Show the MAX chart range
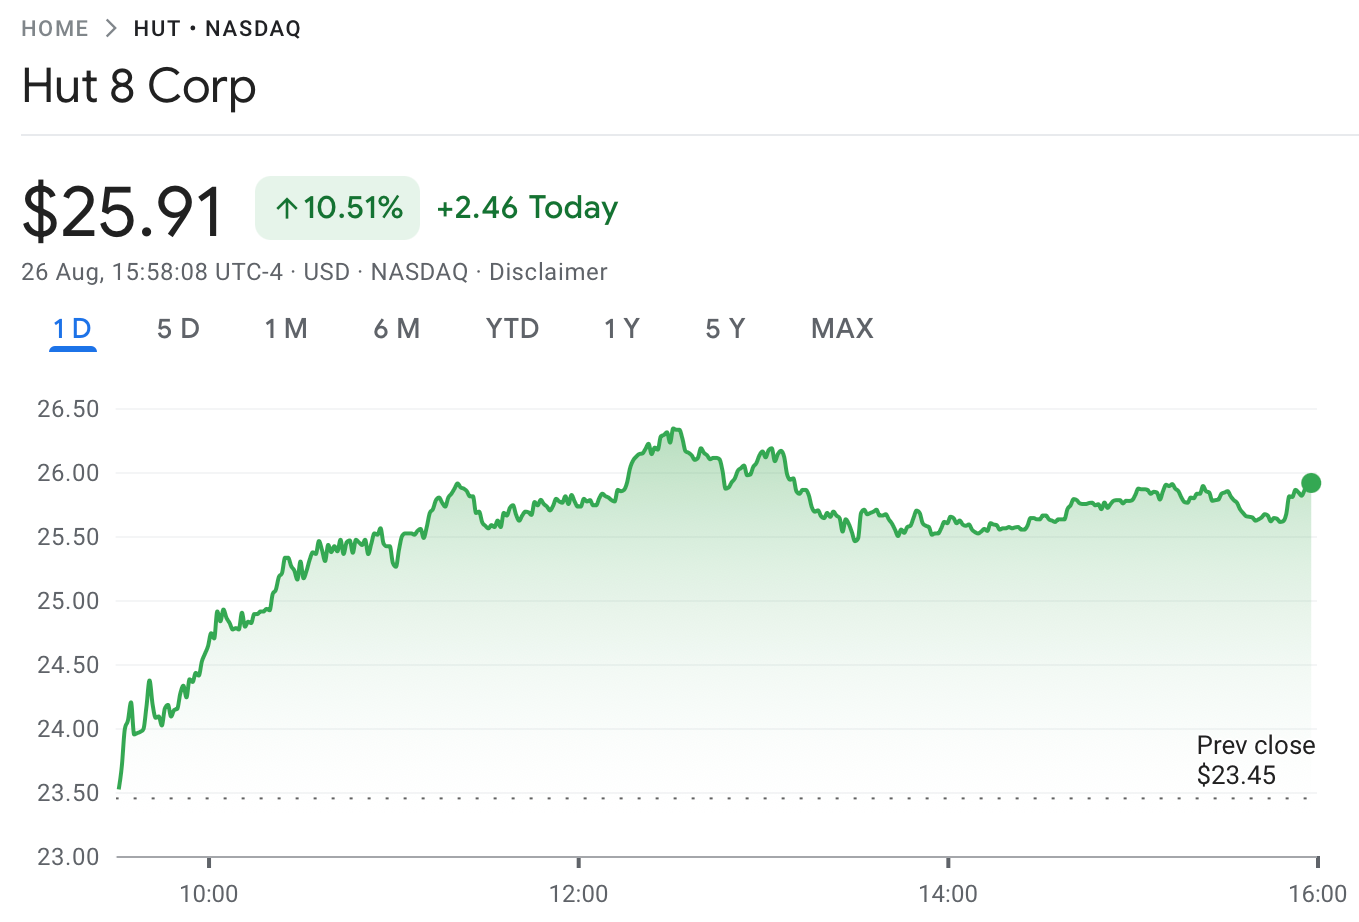The width and height of the screenshot is (1359, 922). coord(842,329)
